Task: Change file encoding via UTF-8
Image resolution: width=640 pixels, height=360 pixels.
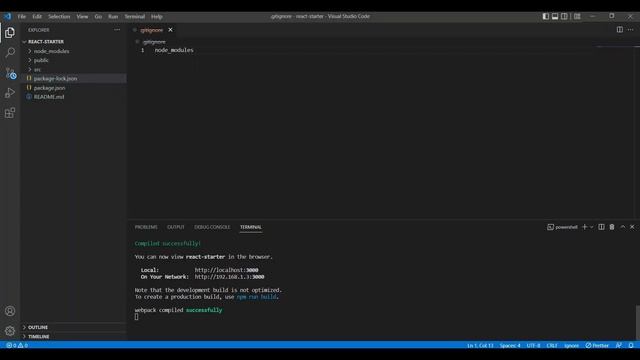Action: click(x=533, y=345)
